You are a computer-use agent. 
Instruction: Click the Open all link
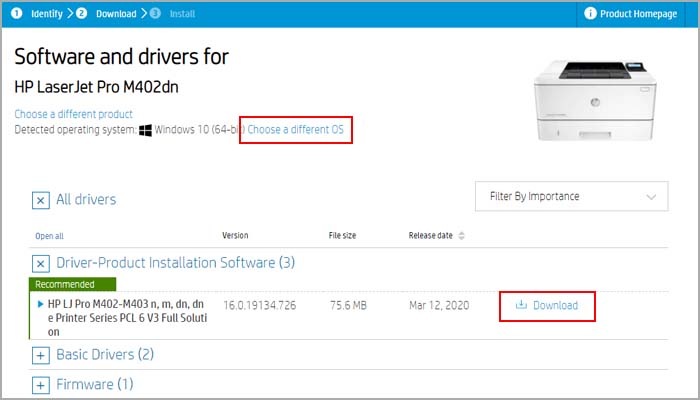click(x=49, y=236)
